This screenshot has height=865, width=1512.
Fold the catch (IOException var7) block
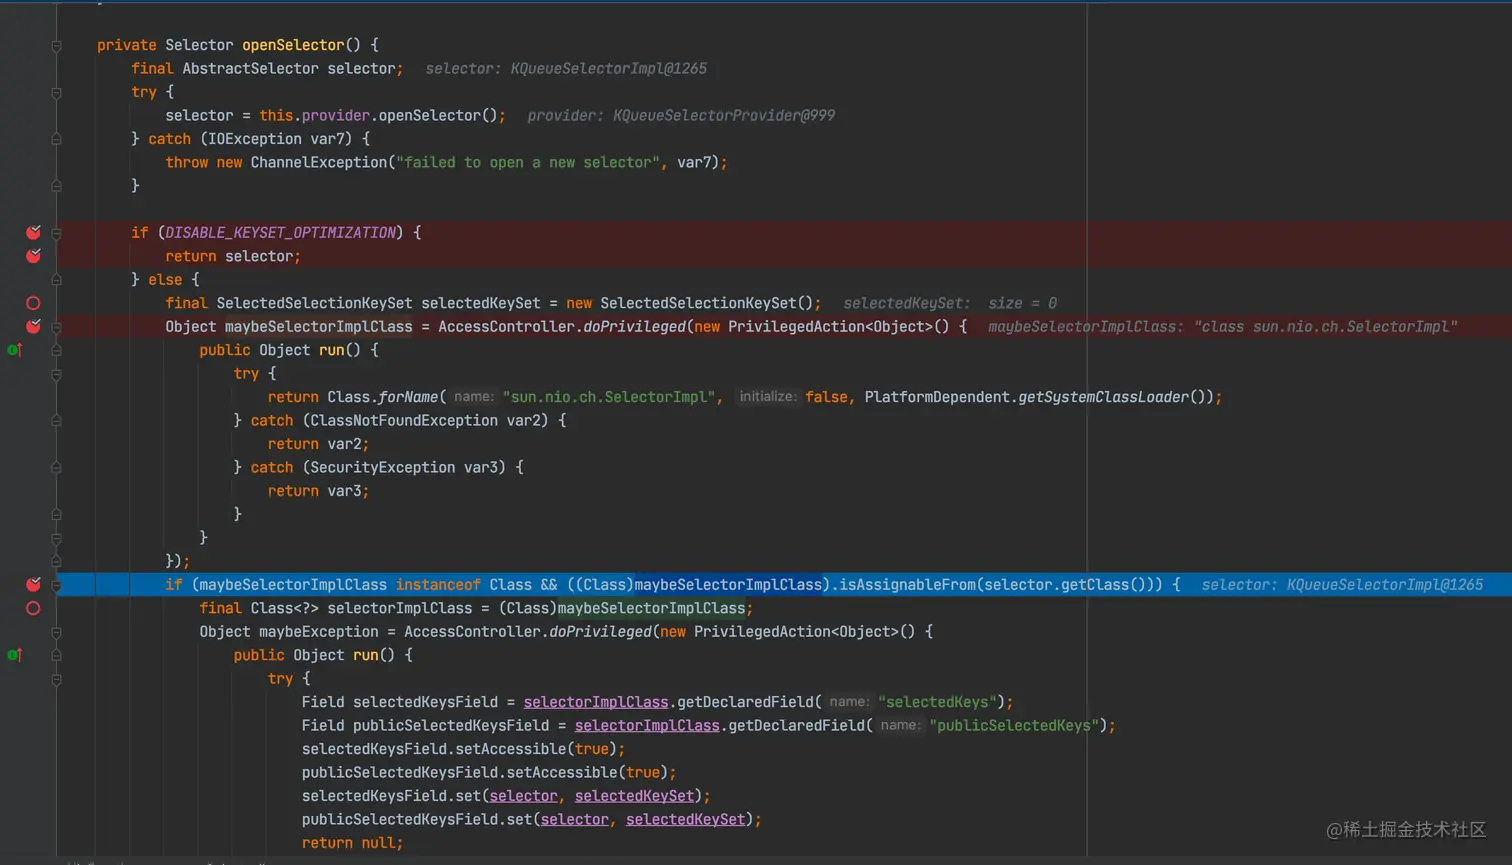[56, 139]
